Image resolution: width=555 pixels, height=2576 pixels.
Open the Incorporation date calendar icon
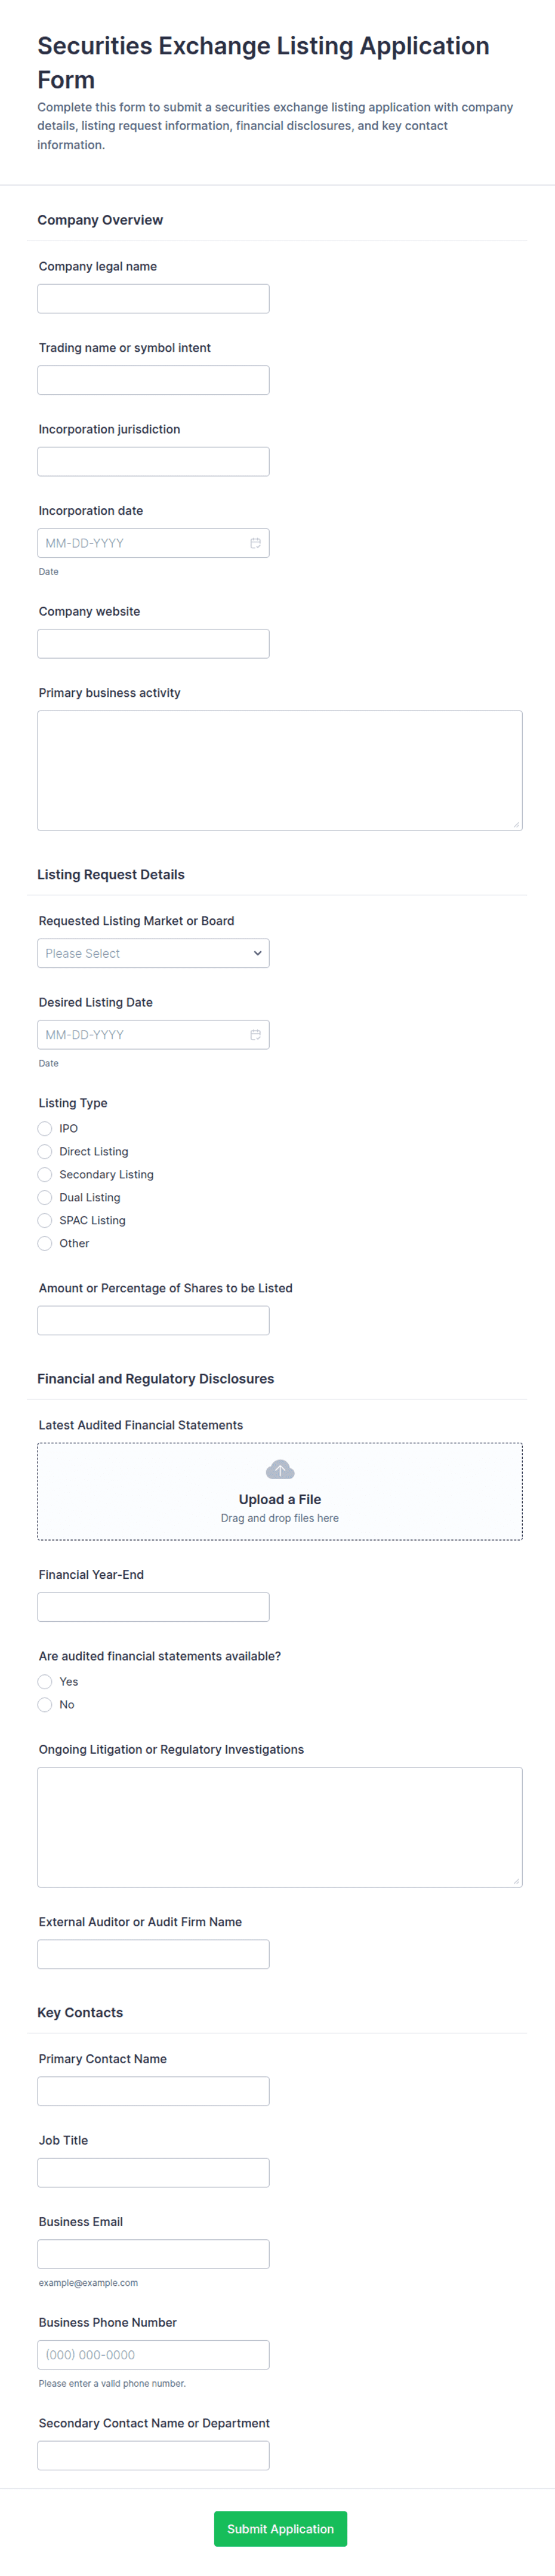coord(255,543)
